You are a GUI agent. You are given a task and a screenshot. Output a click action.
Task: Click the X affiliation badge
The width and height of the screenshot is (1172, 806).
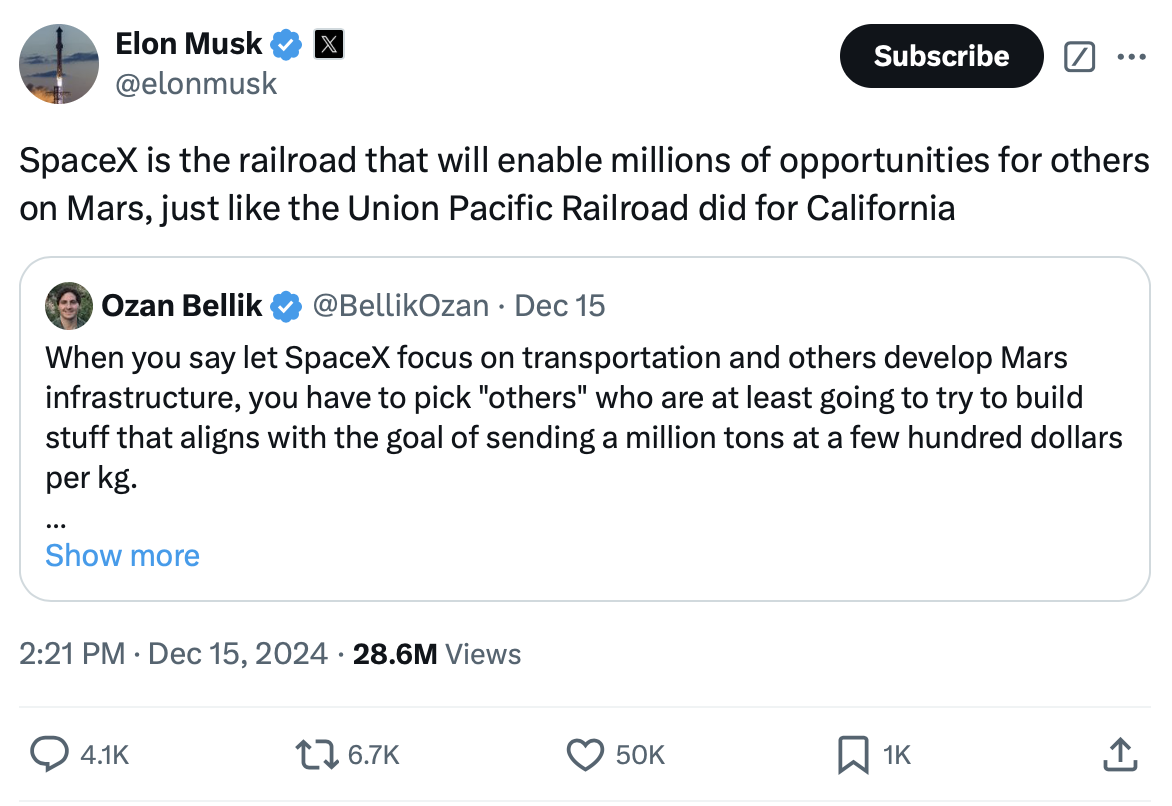pos(329,44)
